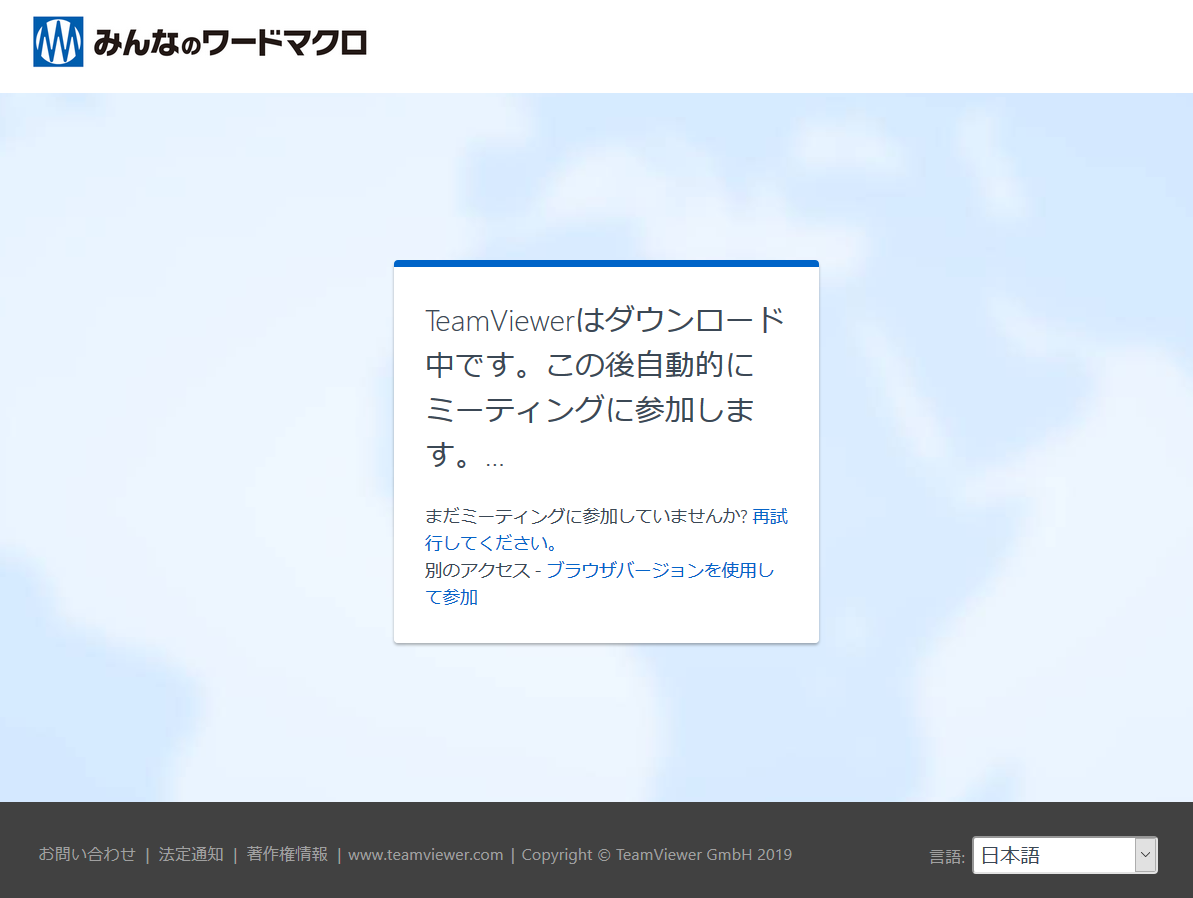
Task: Click the みんなのワードマクロ logo text
Action: pyautogui.click(x=230, y=43)
